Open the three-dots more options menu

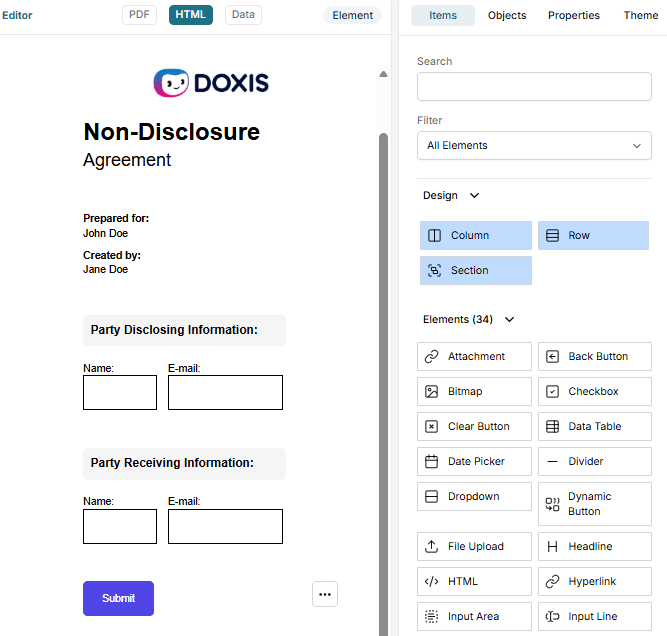(325, 594)
